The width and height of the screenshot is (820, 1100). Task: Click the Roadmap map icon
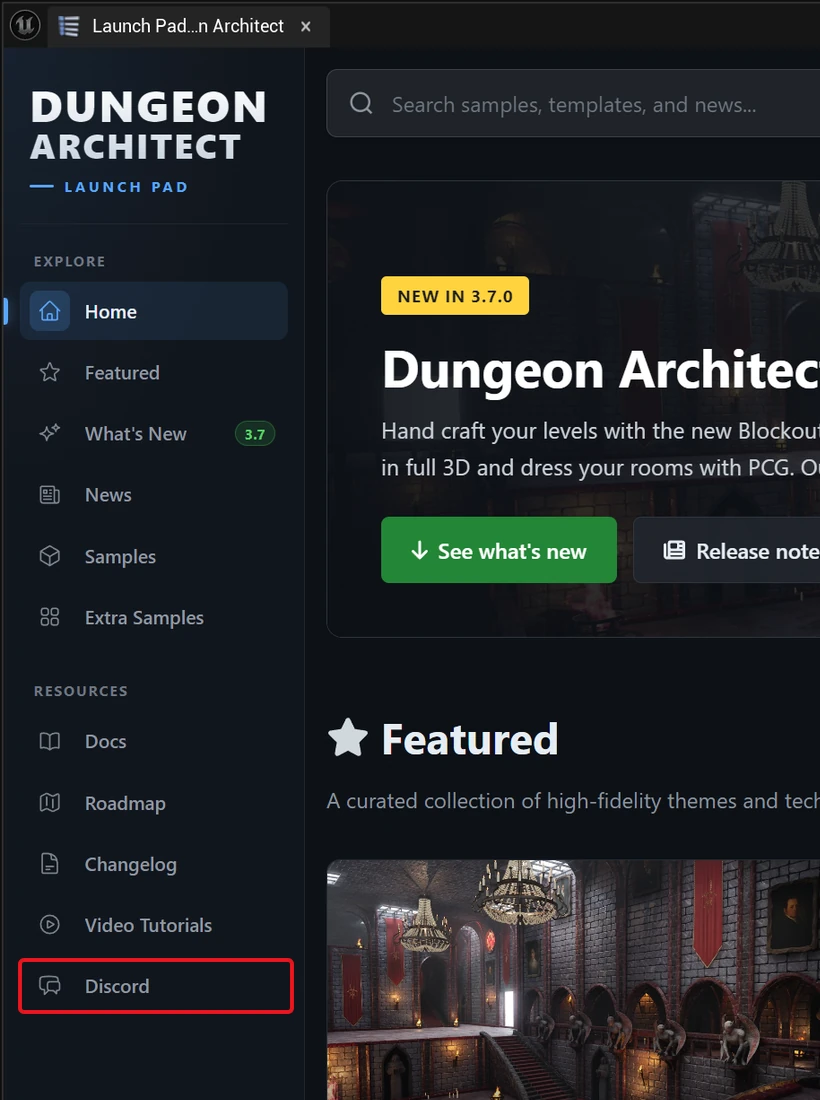[50, 803]
